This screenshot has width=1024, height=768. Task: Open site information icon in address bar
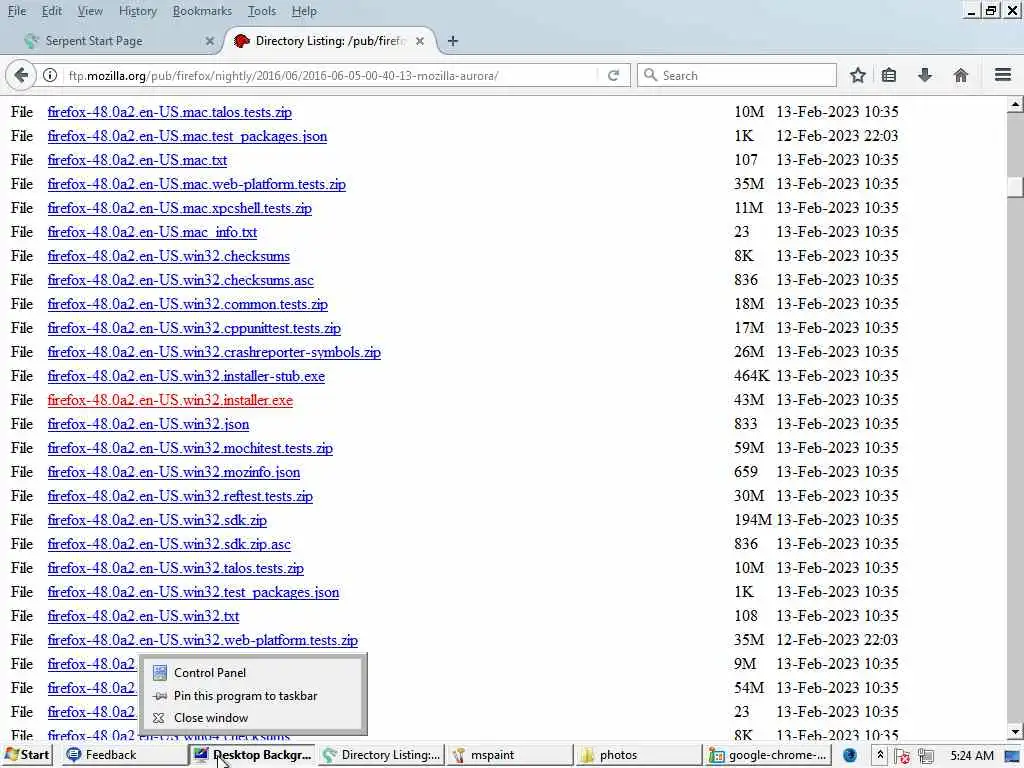(50, 75)
